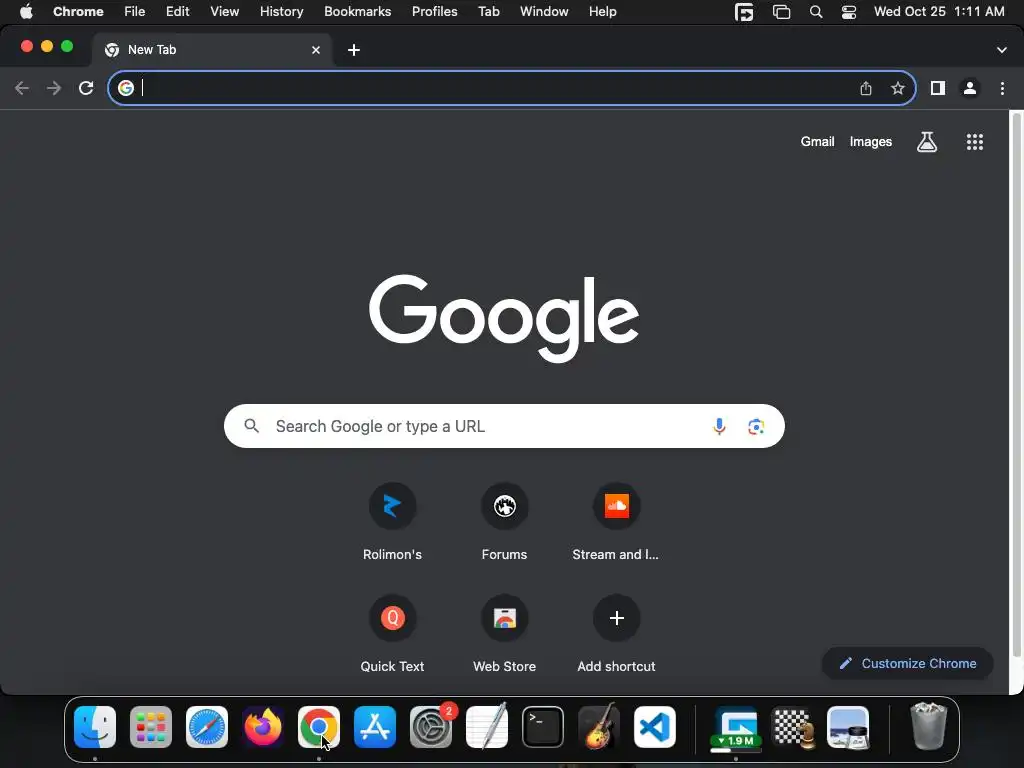Open Finder from the Dock
This screenshot has height=768, width=1024.
(95, 727)
